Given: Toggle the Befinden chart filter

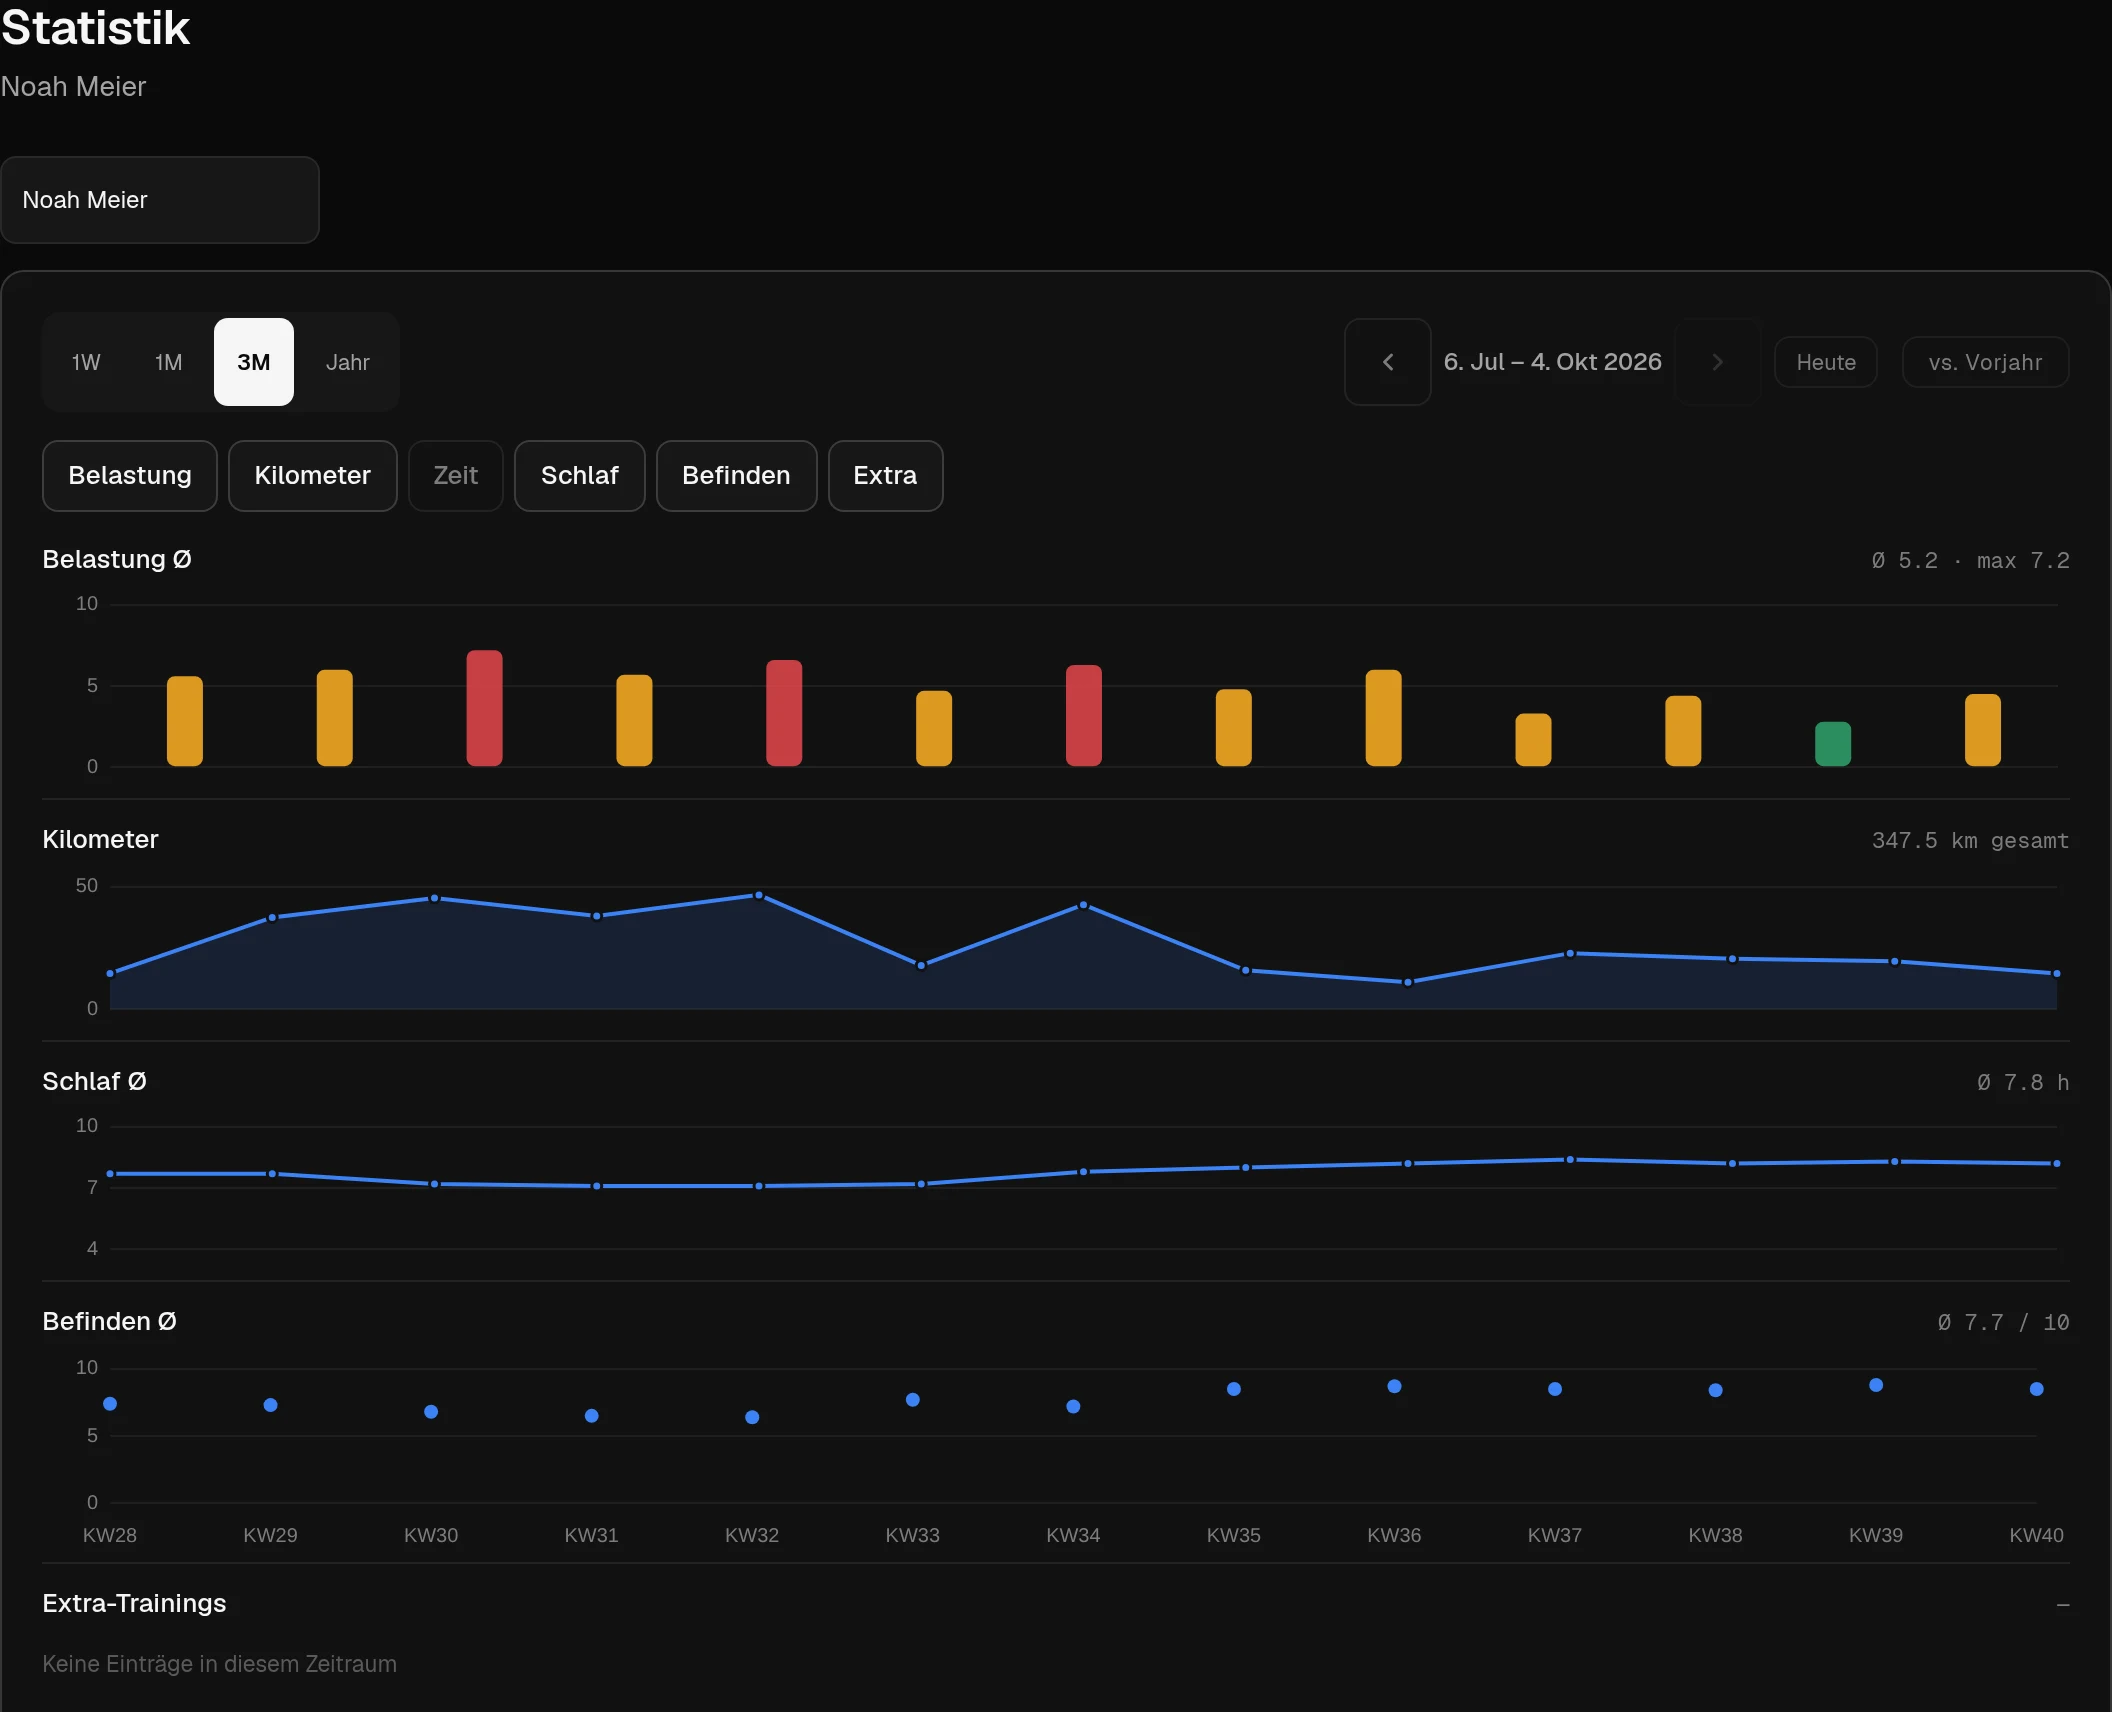Looking at the screenshot, I should tap(737, 476).
